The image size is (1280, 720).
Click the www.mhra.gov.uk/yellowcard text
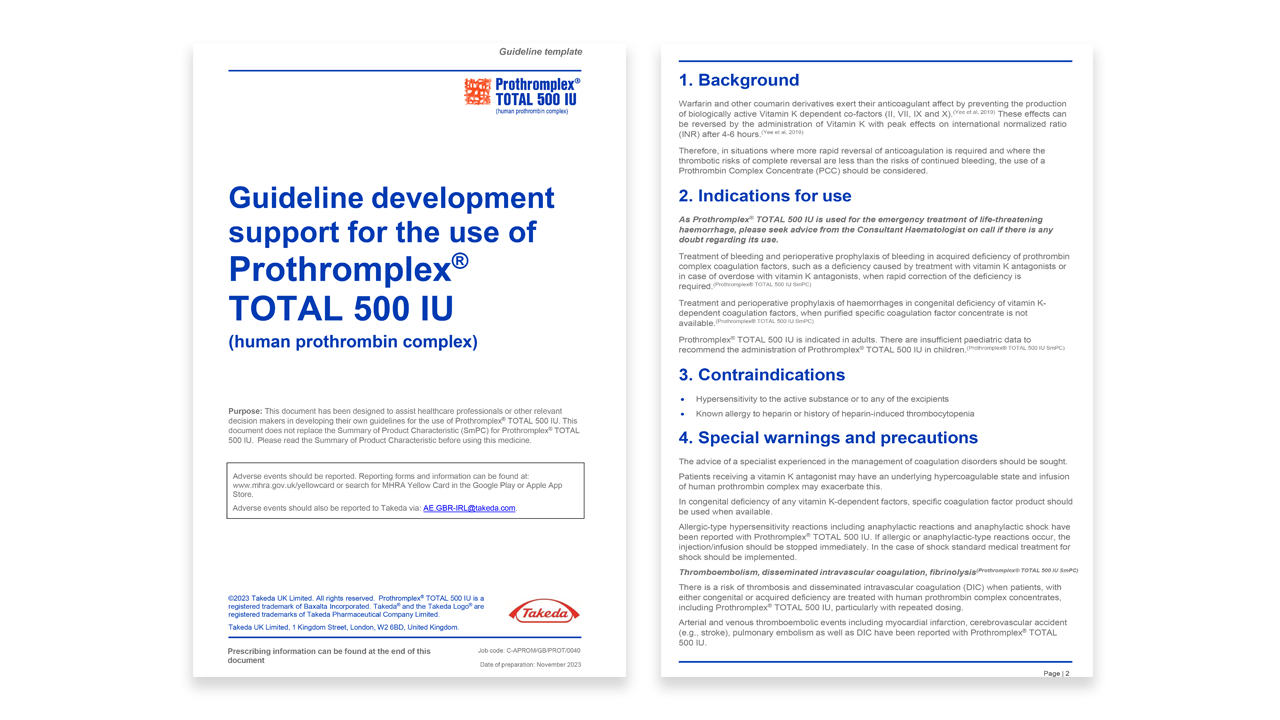(282, 485)
